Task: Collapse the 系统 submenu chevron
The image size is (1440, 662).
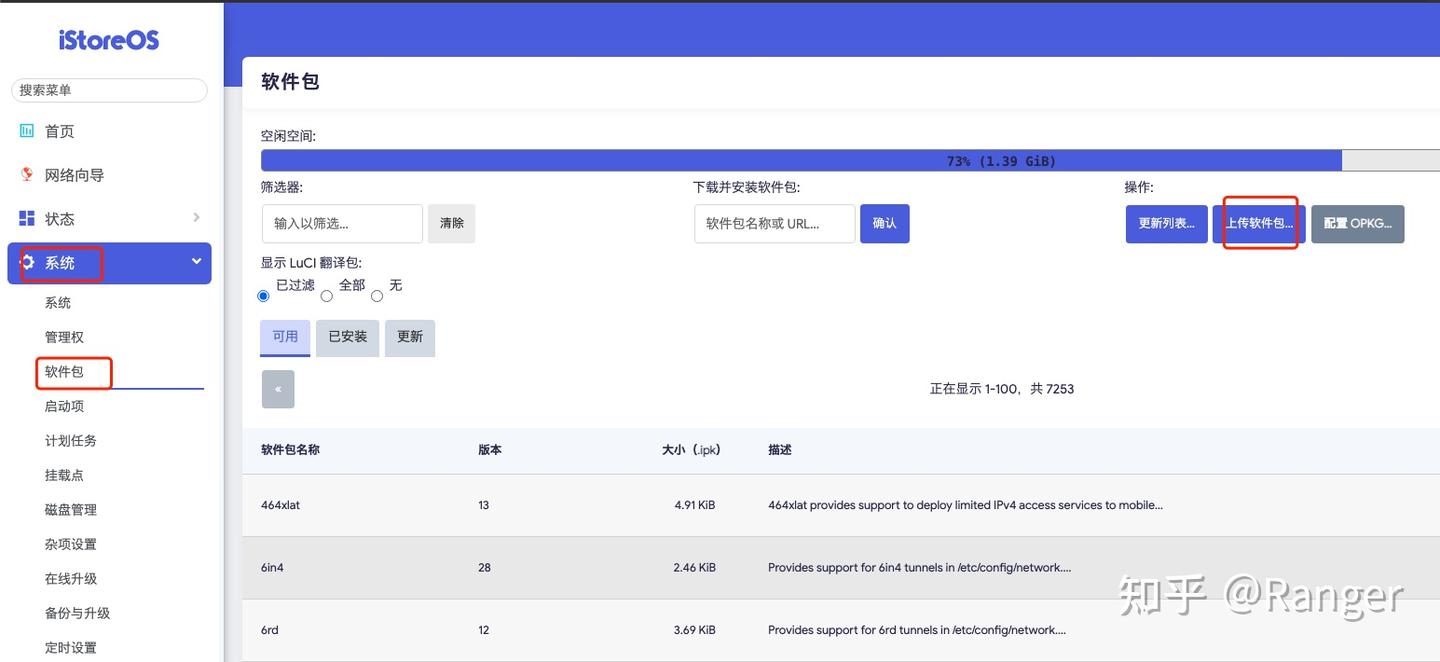Action: 196,263
